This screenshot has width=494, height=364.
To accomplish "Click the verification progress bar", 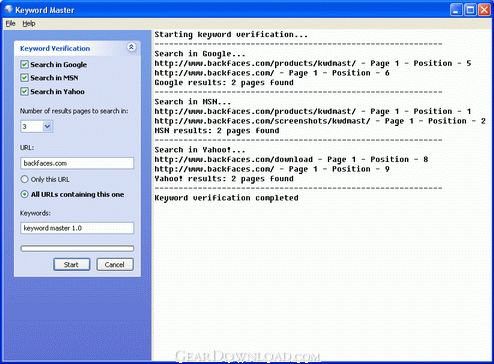I will [x=77, y=248].
